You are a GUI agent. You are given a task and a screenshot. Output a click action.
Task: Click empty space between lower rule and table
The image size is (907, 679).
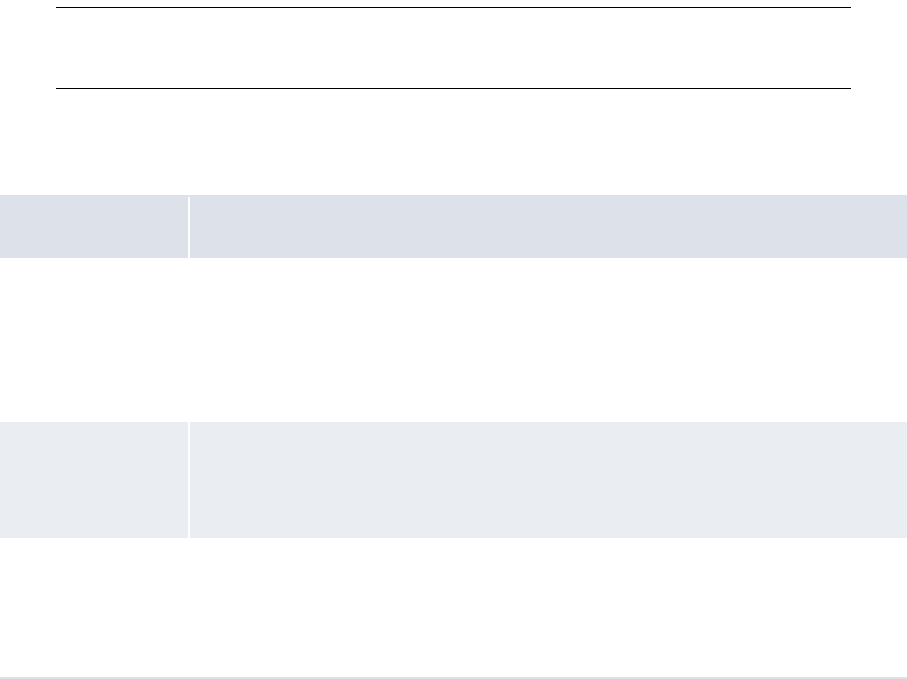point(454,142)
